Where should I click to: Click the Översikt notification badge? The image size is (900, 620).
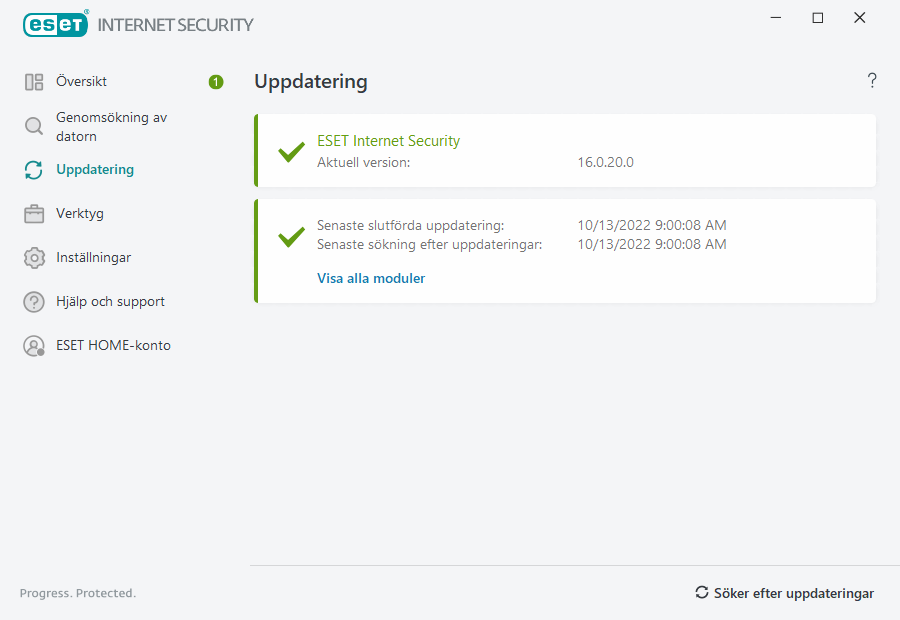pos(216,82)
